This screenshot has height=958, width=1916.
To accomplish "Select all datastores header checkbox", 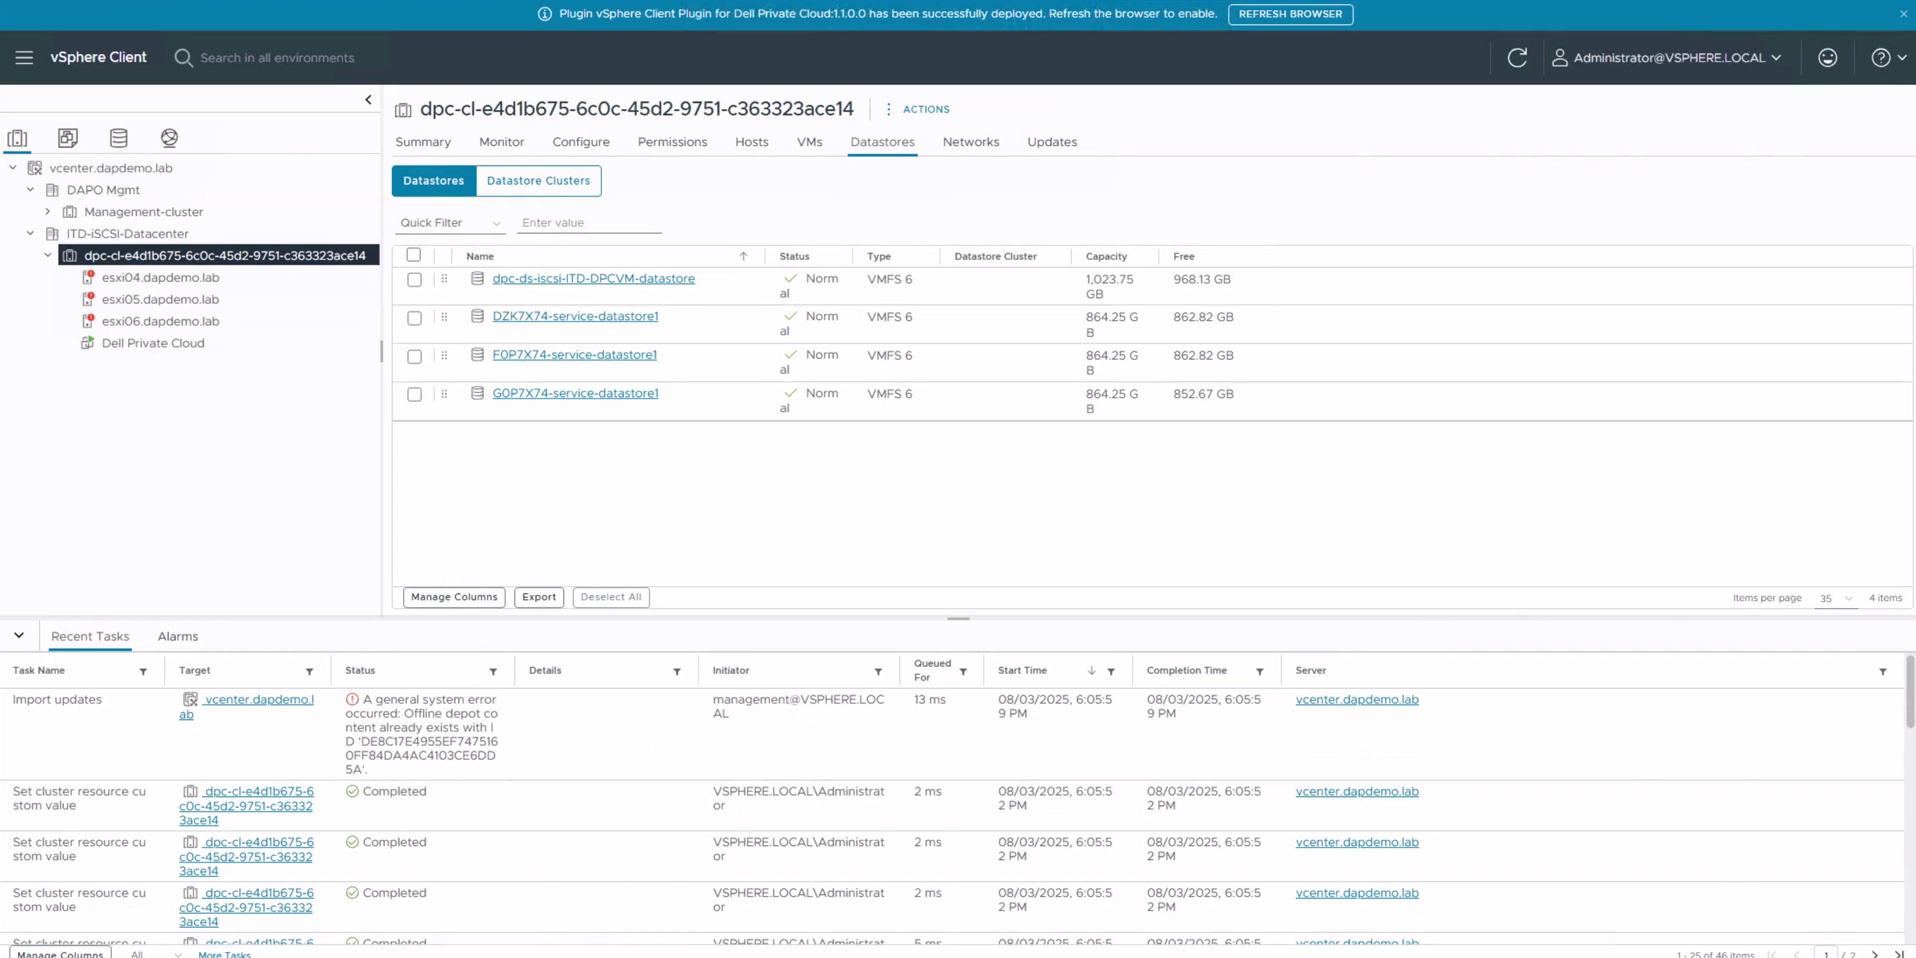I will pos(414,256).
